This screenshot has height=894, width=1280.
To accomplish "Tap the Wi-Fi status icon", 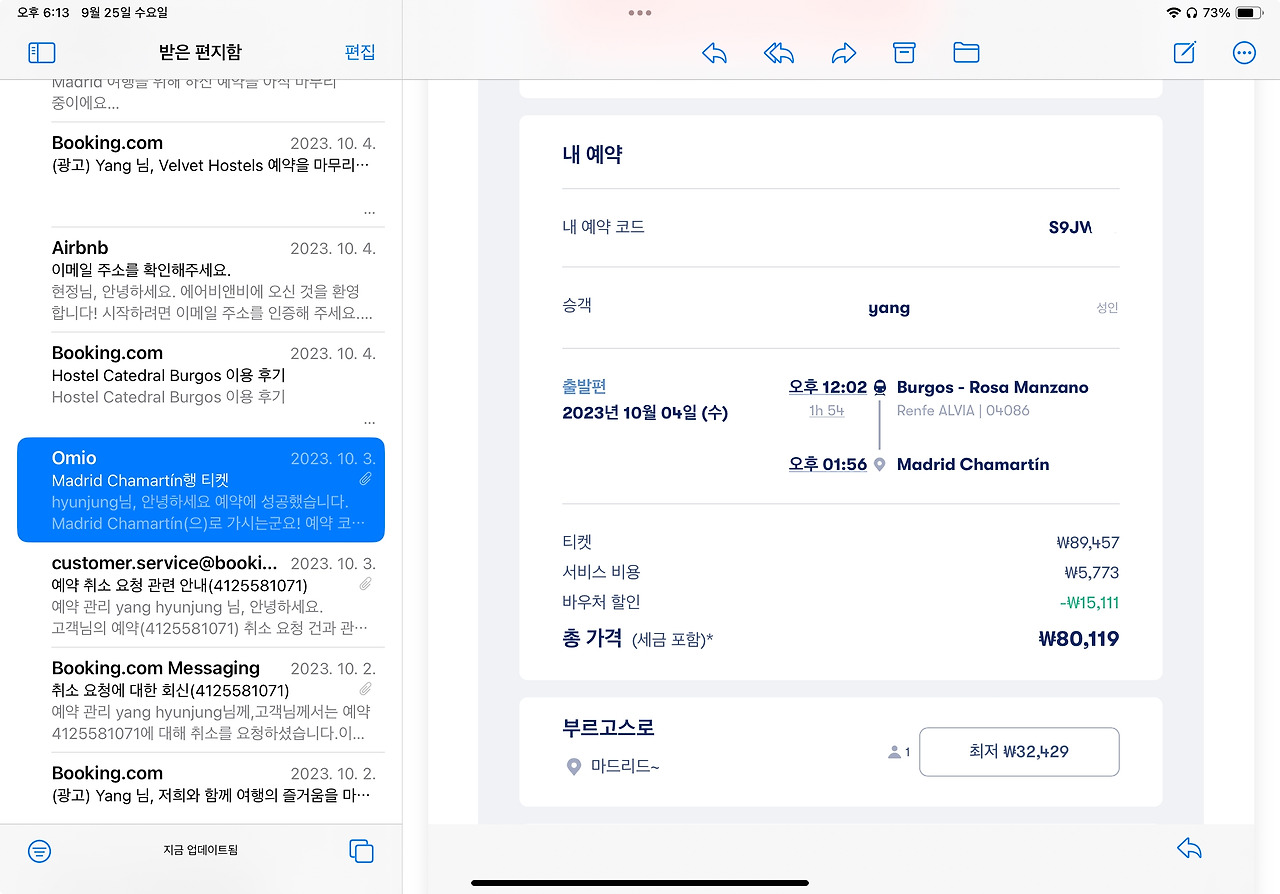I will [x=1173, y=13].
